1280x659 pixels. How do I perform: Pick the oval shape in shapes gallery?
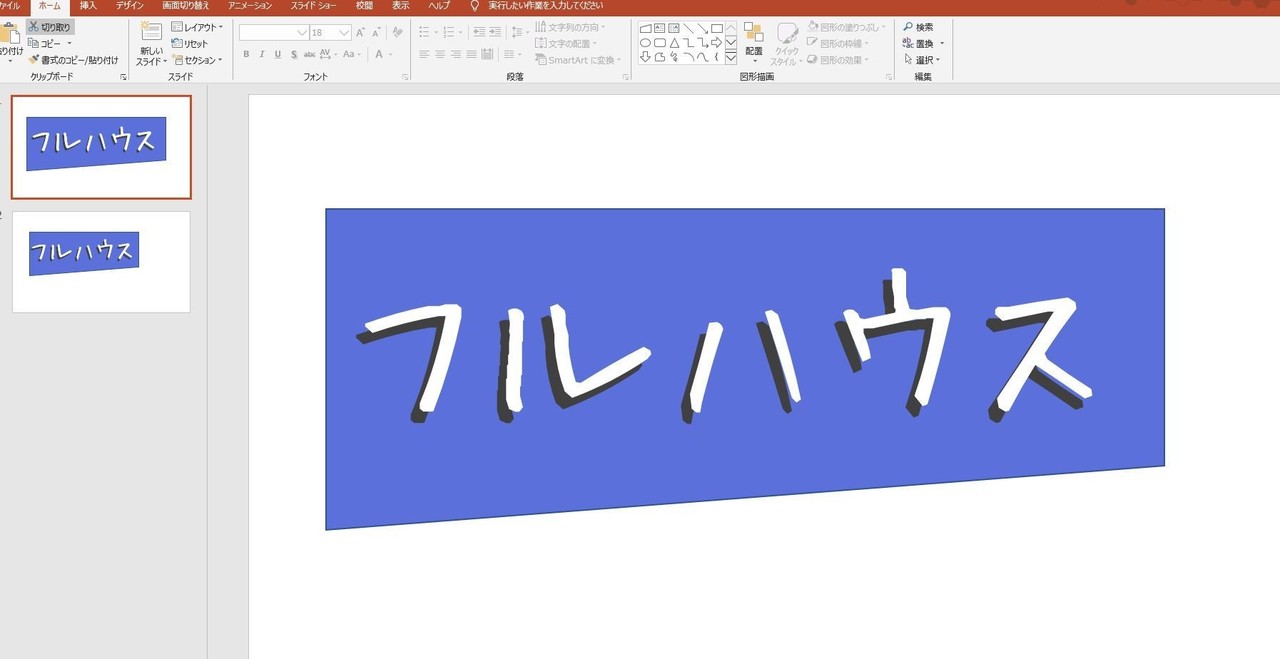(646, 43)
